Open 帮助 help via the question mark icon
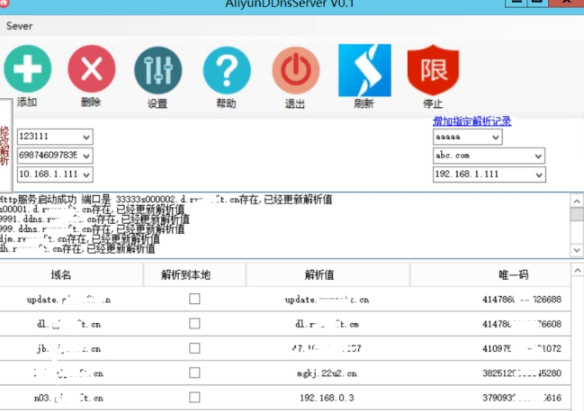This screenshot has width=584, height=411. (x=227, y=70)
